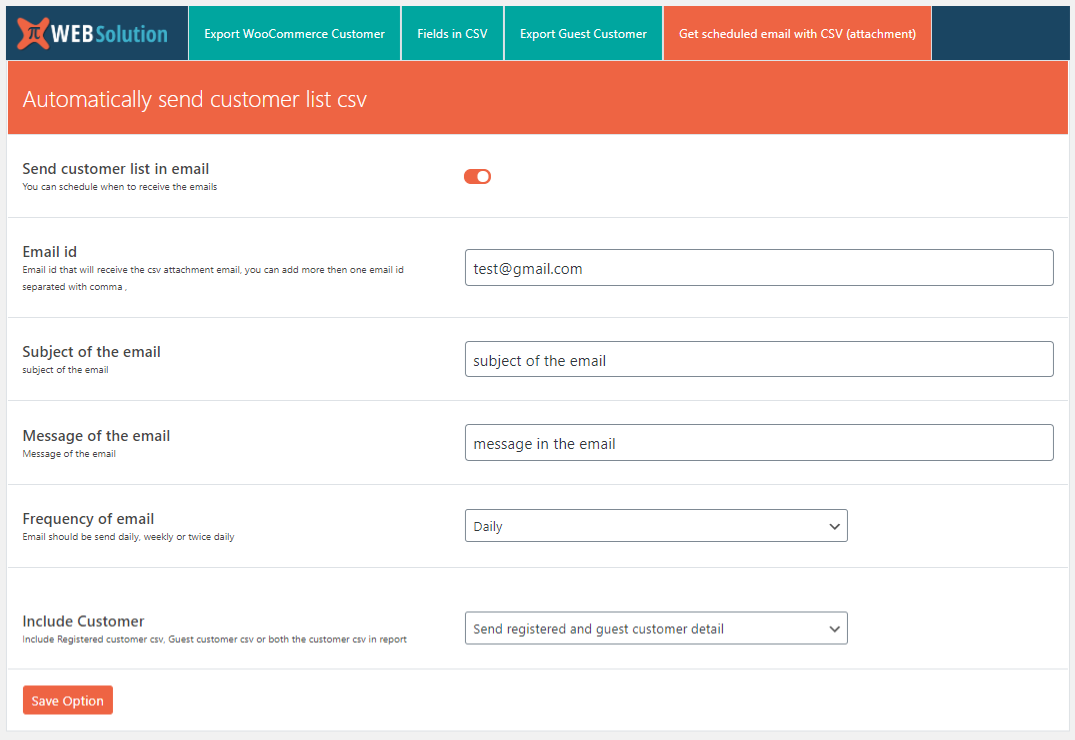Screen dimensions: 1075x740
Task: Click the Subject of the email label
Action: 91,352
